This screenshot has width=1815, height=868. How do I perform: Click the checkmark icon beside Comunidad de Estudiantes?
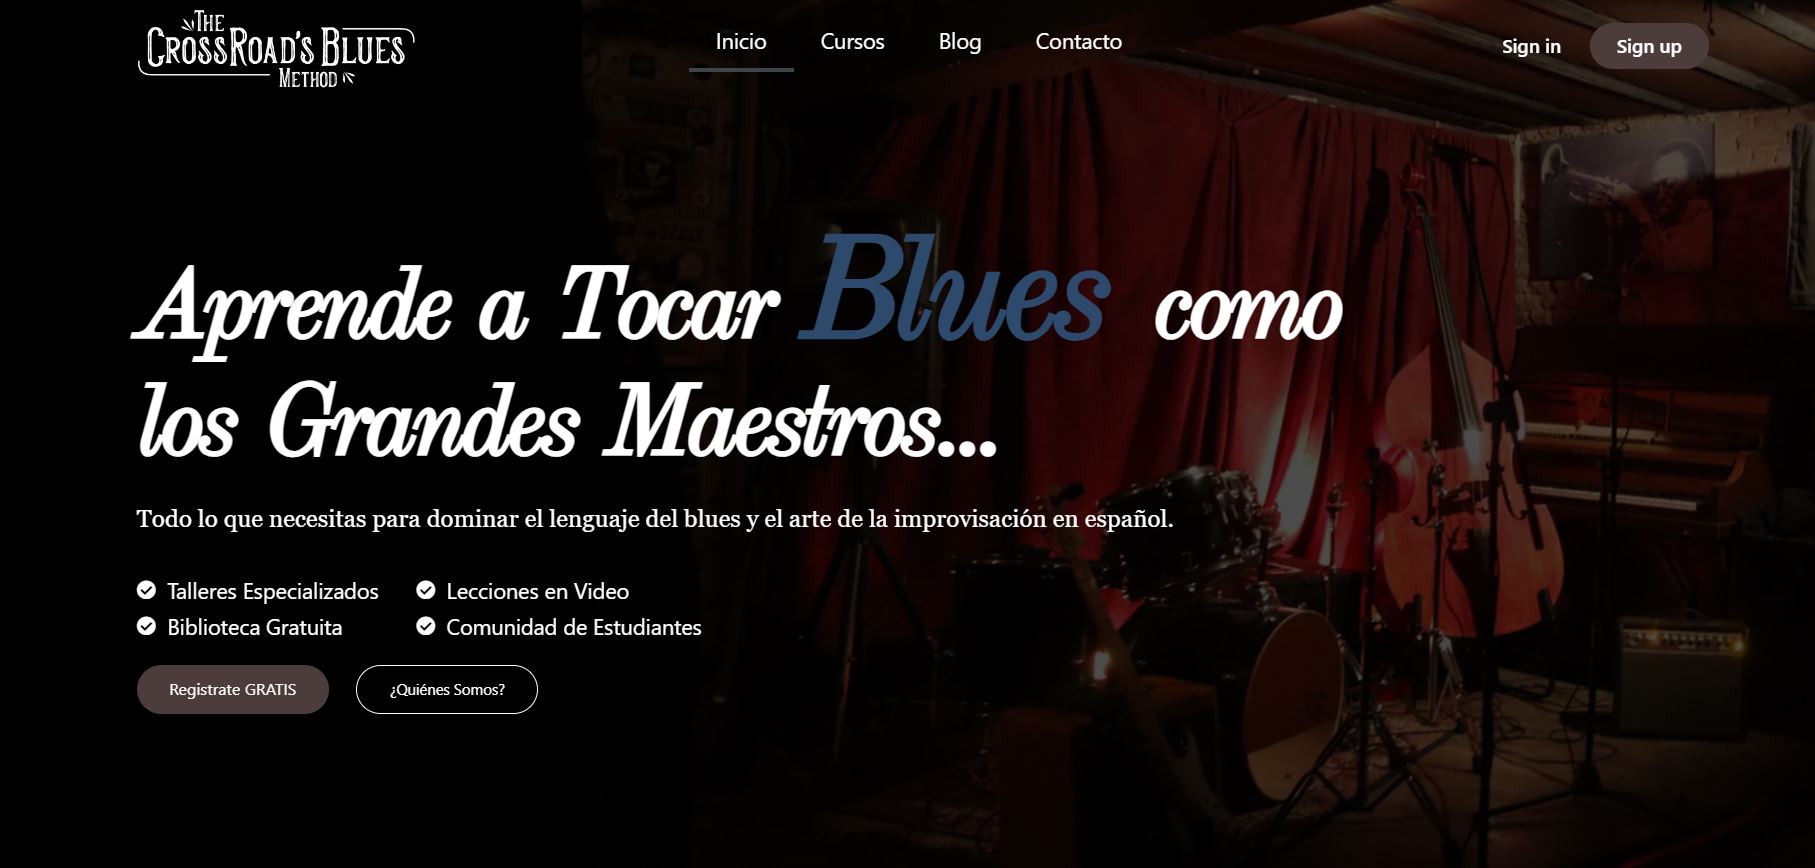tap(426, 626)
